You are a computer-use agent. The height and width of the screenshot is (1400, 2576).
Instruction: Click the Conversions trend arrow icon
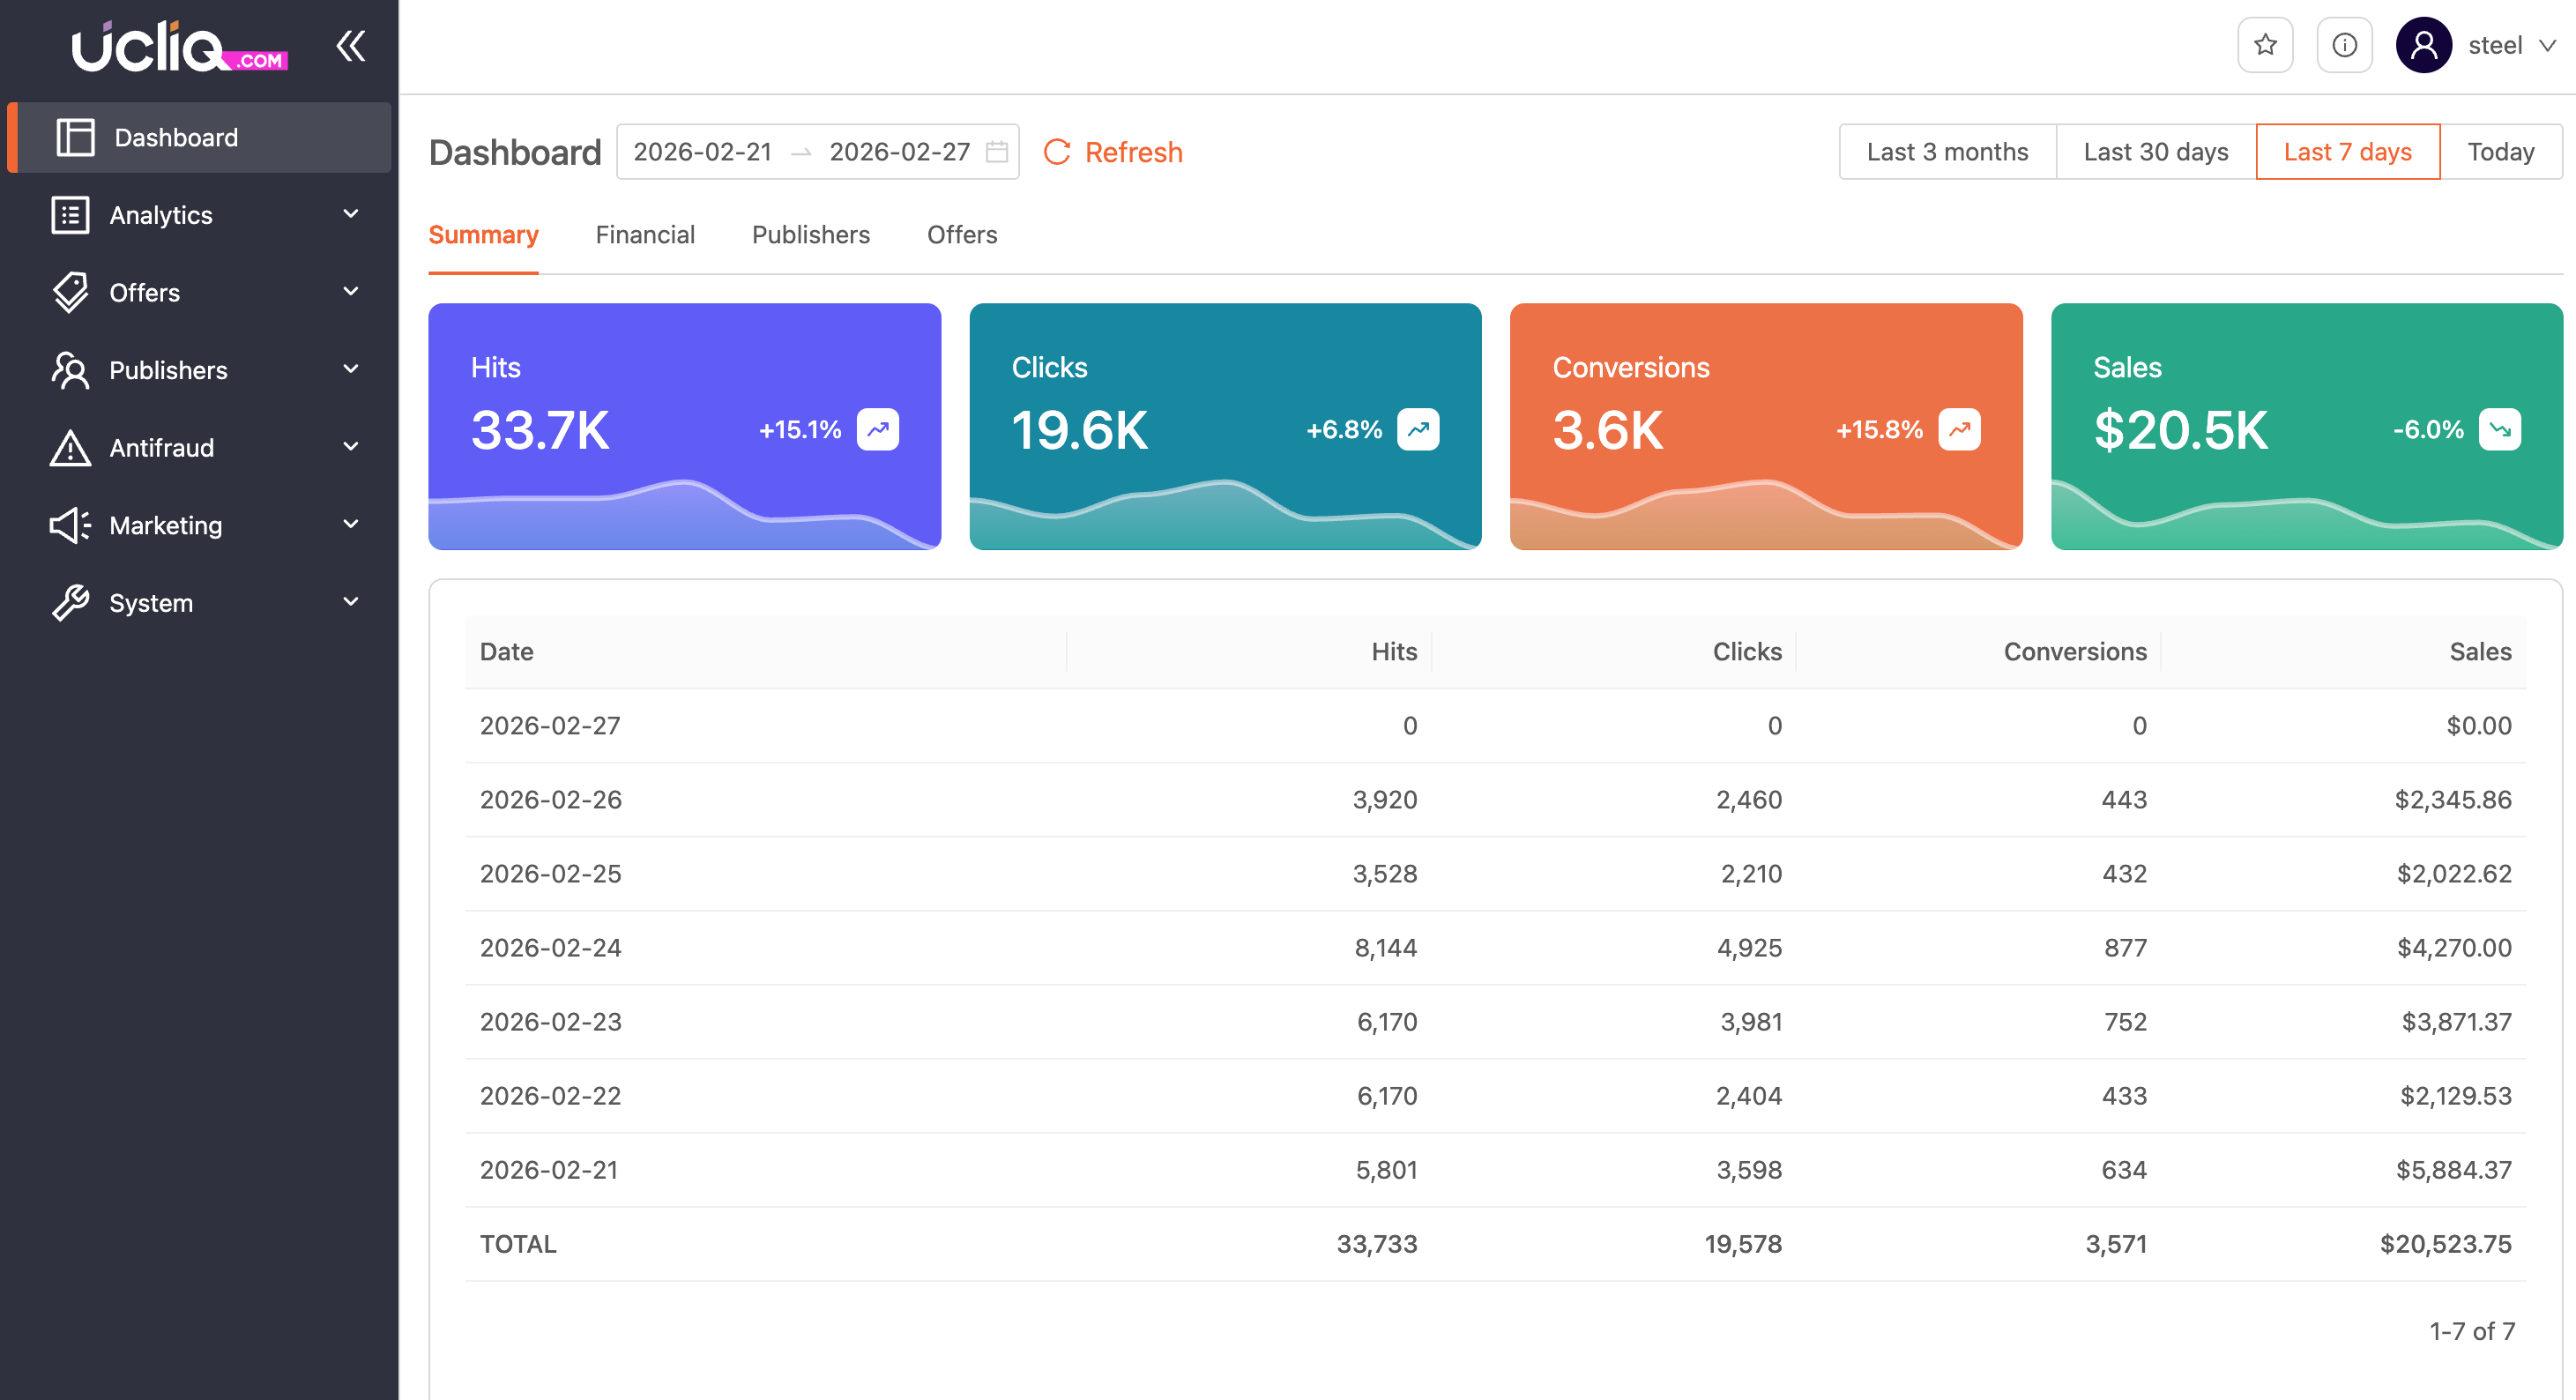(x=1958, y=430)
